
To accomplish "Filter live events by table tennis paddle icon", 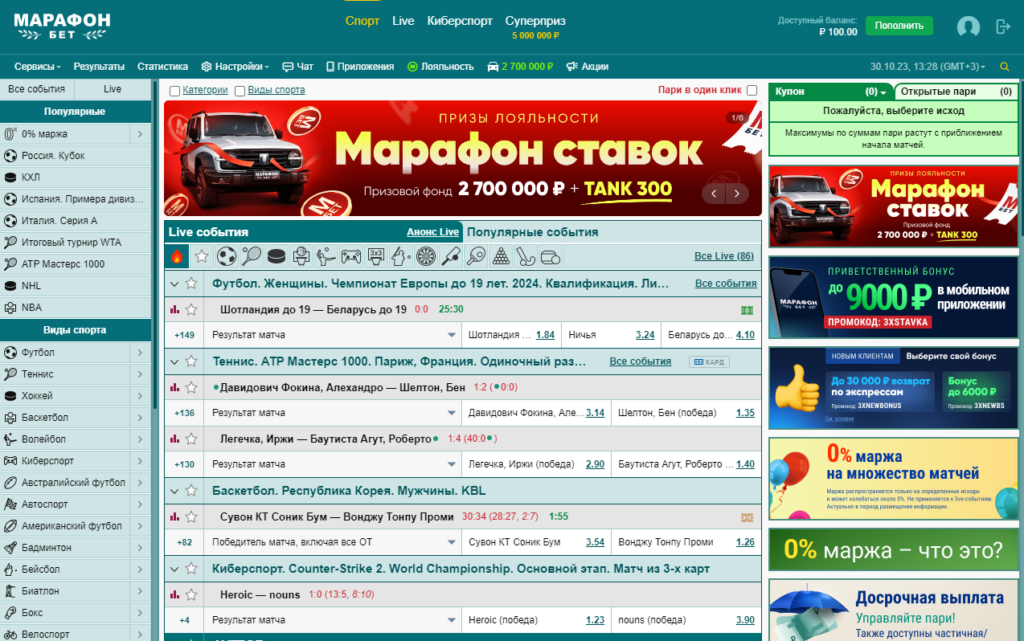I will [x=476, y=257].
